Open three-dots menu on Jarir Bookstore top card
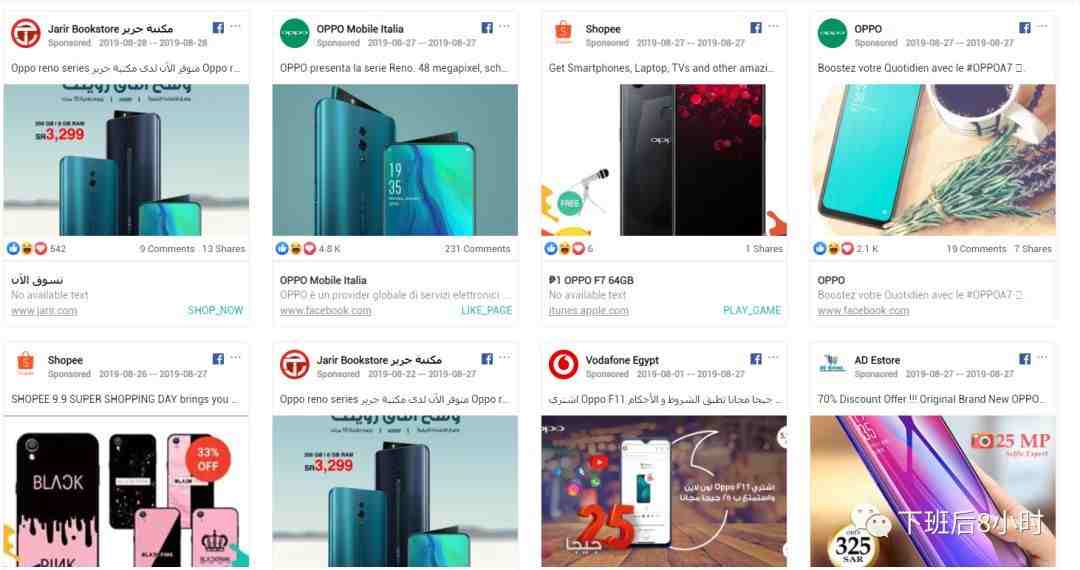Image resolution: width=1080 pixels, height=570 pixels. click(x=236, y=27)
